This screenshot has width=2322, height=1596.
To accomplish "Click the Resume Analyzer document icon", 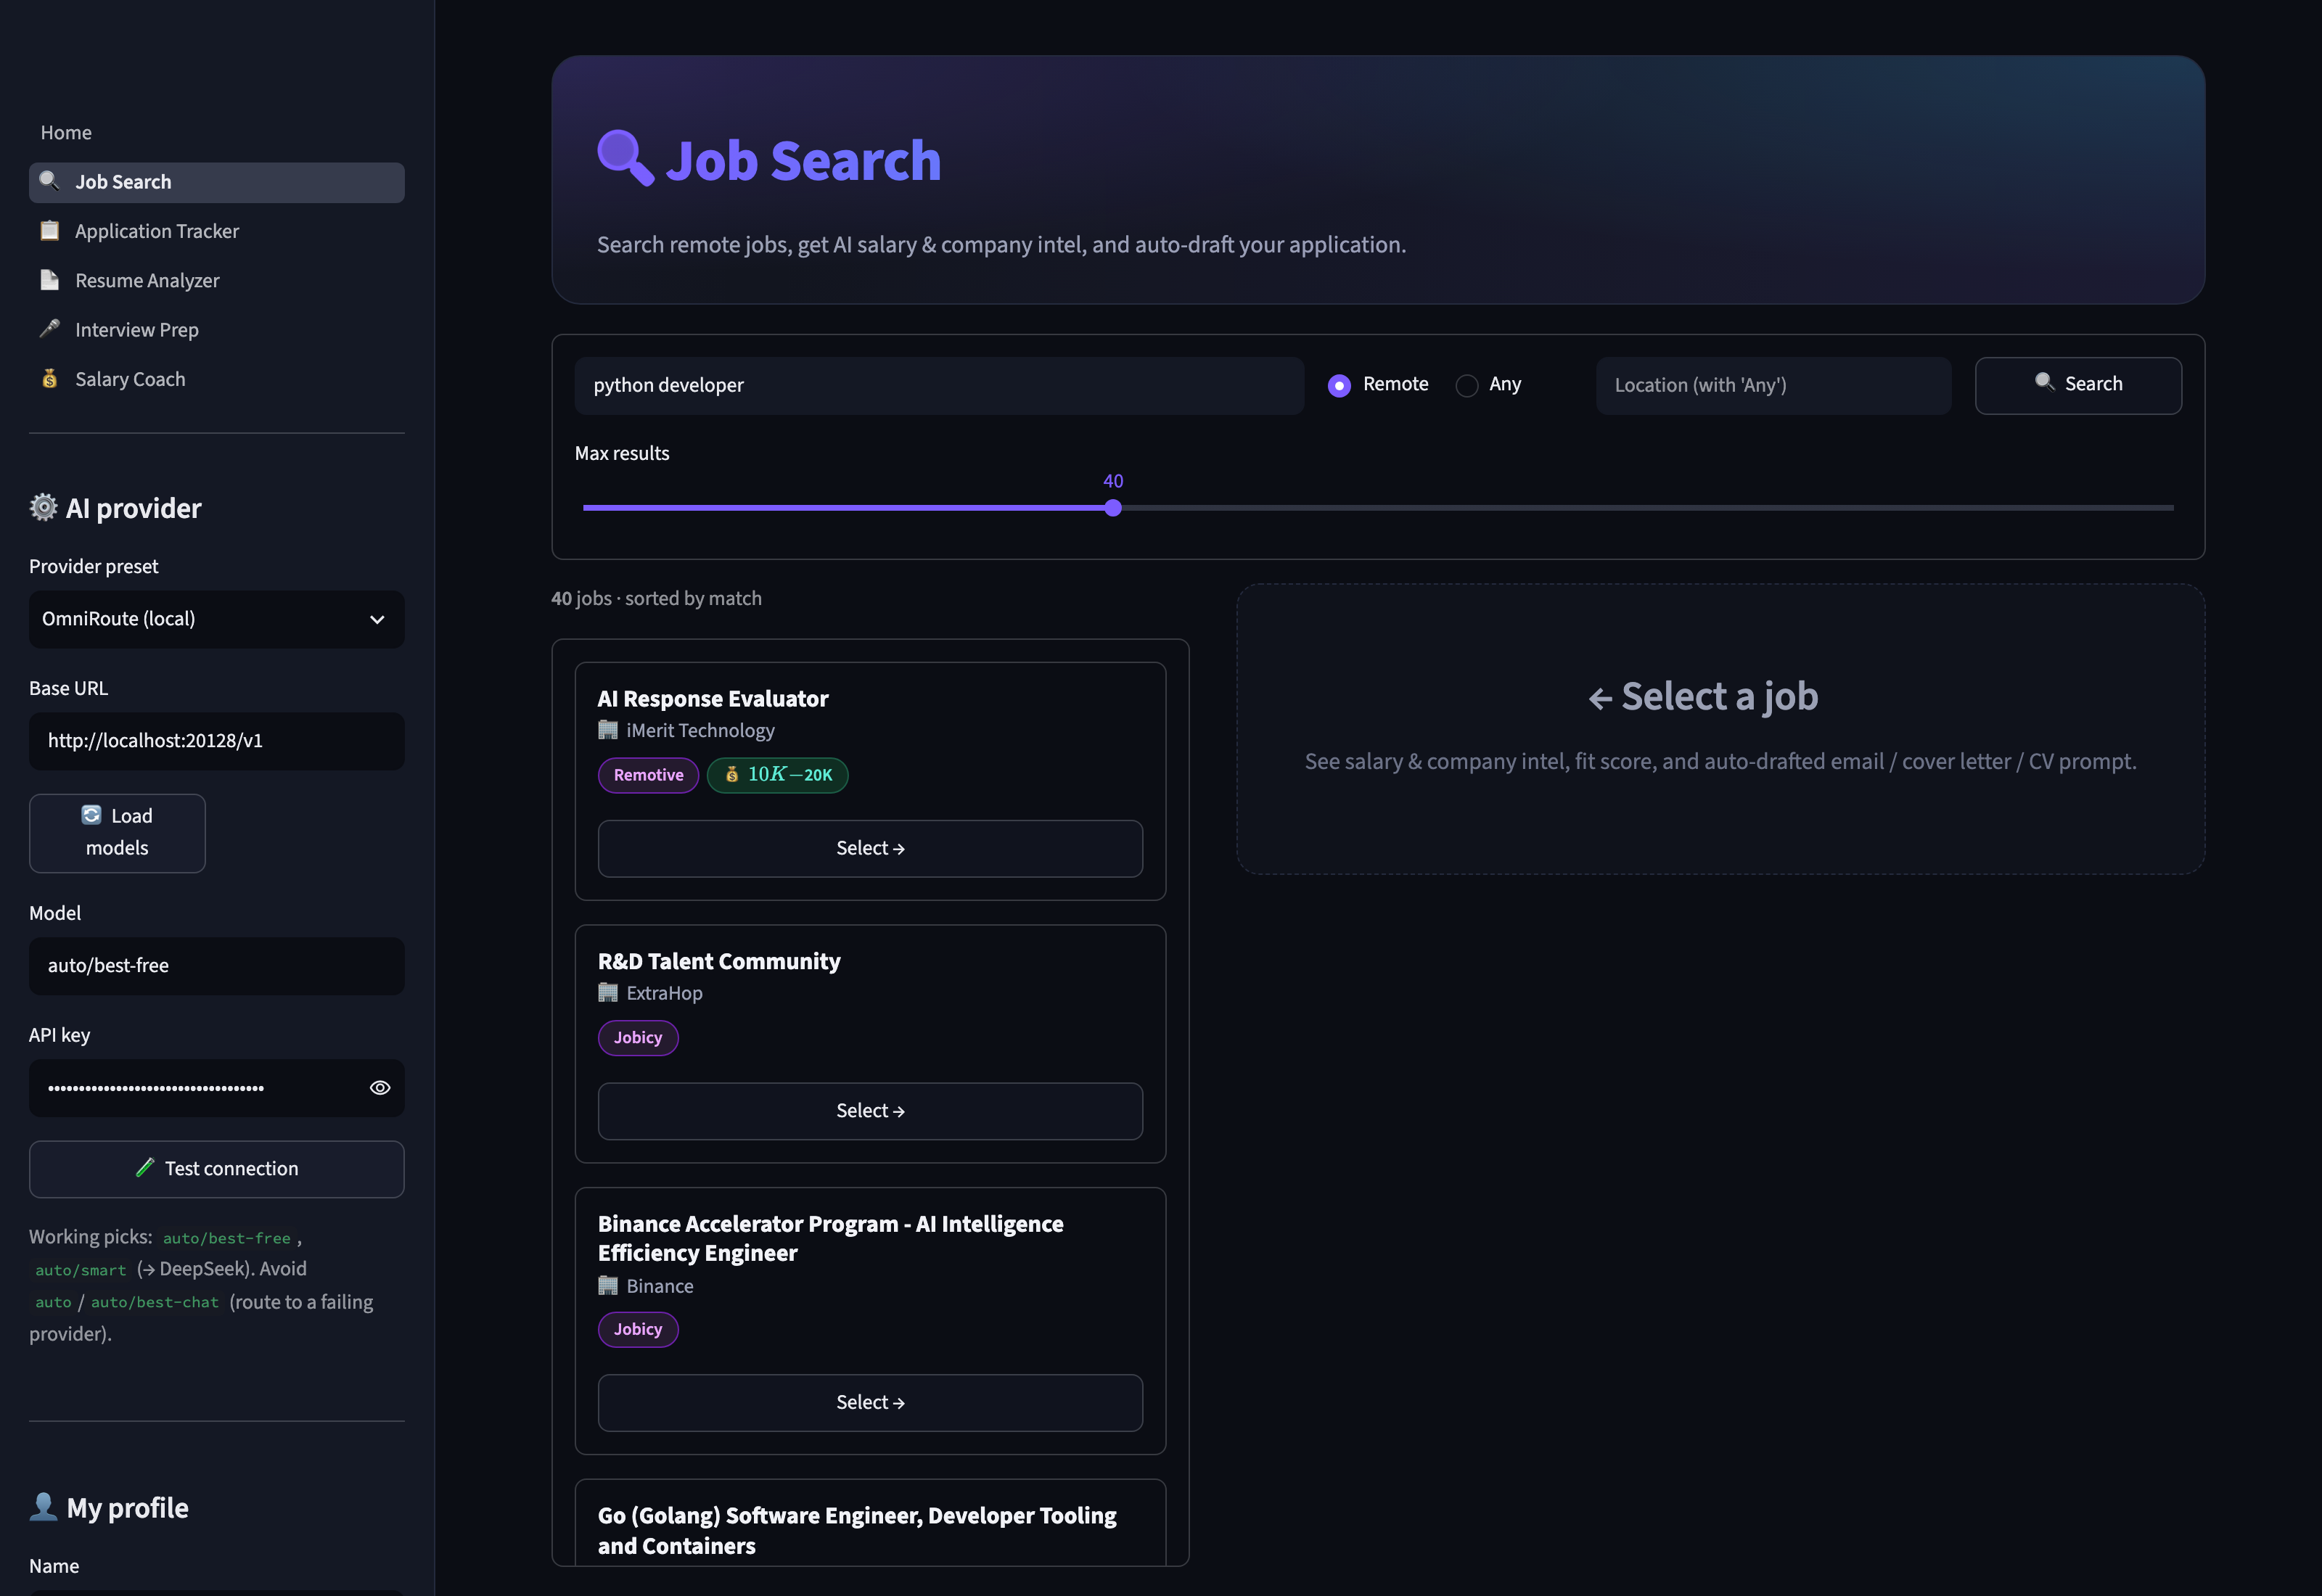I will click(49, 280).
